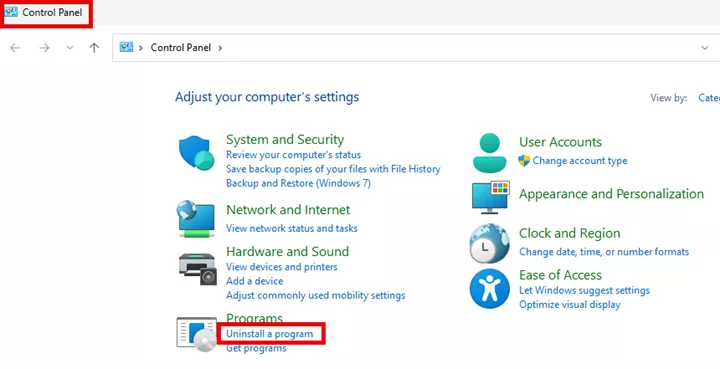Click View network status and tasks
Screen dimensions: 720x369
click(x=292, y=228)
